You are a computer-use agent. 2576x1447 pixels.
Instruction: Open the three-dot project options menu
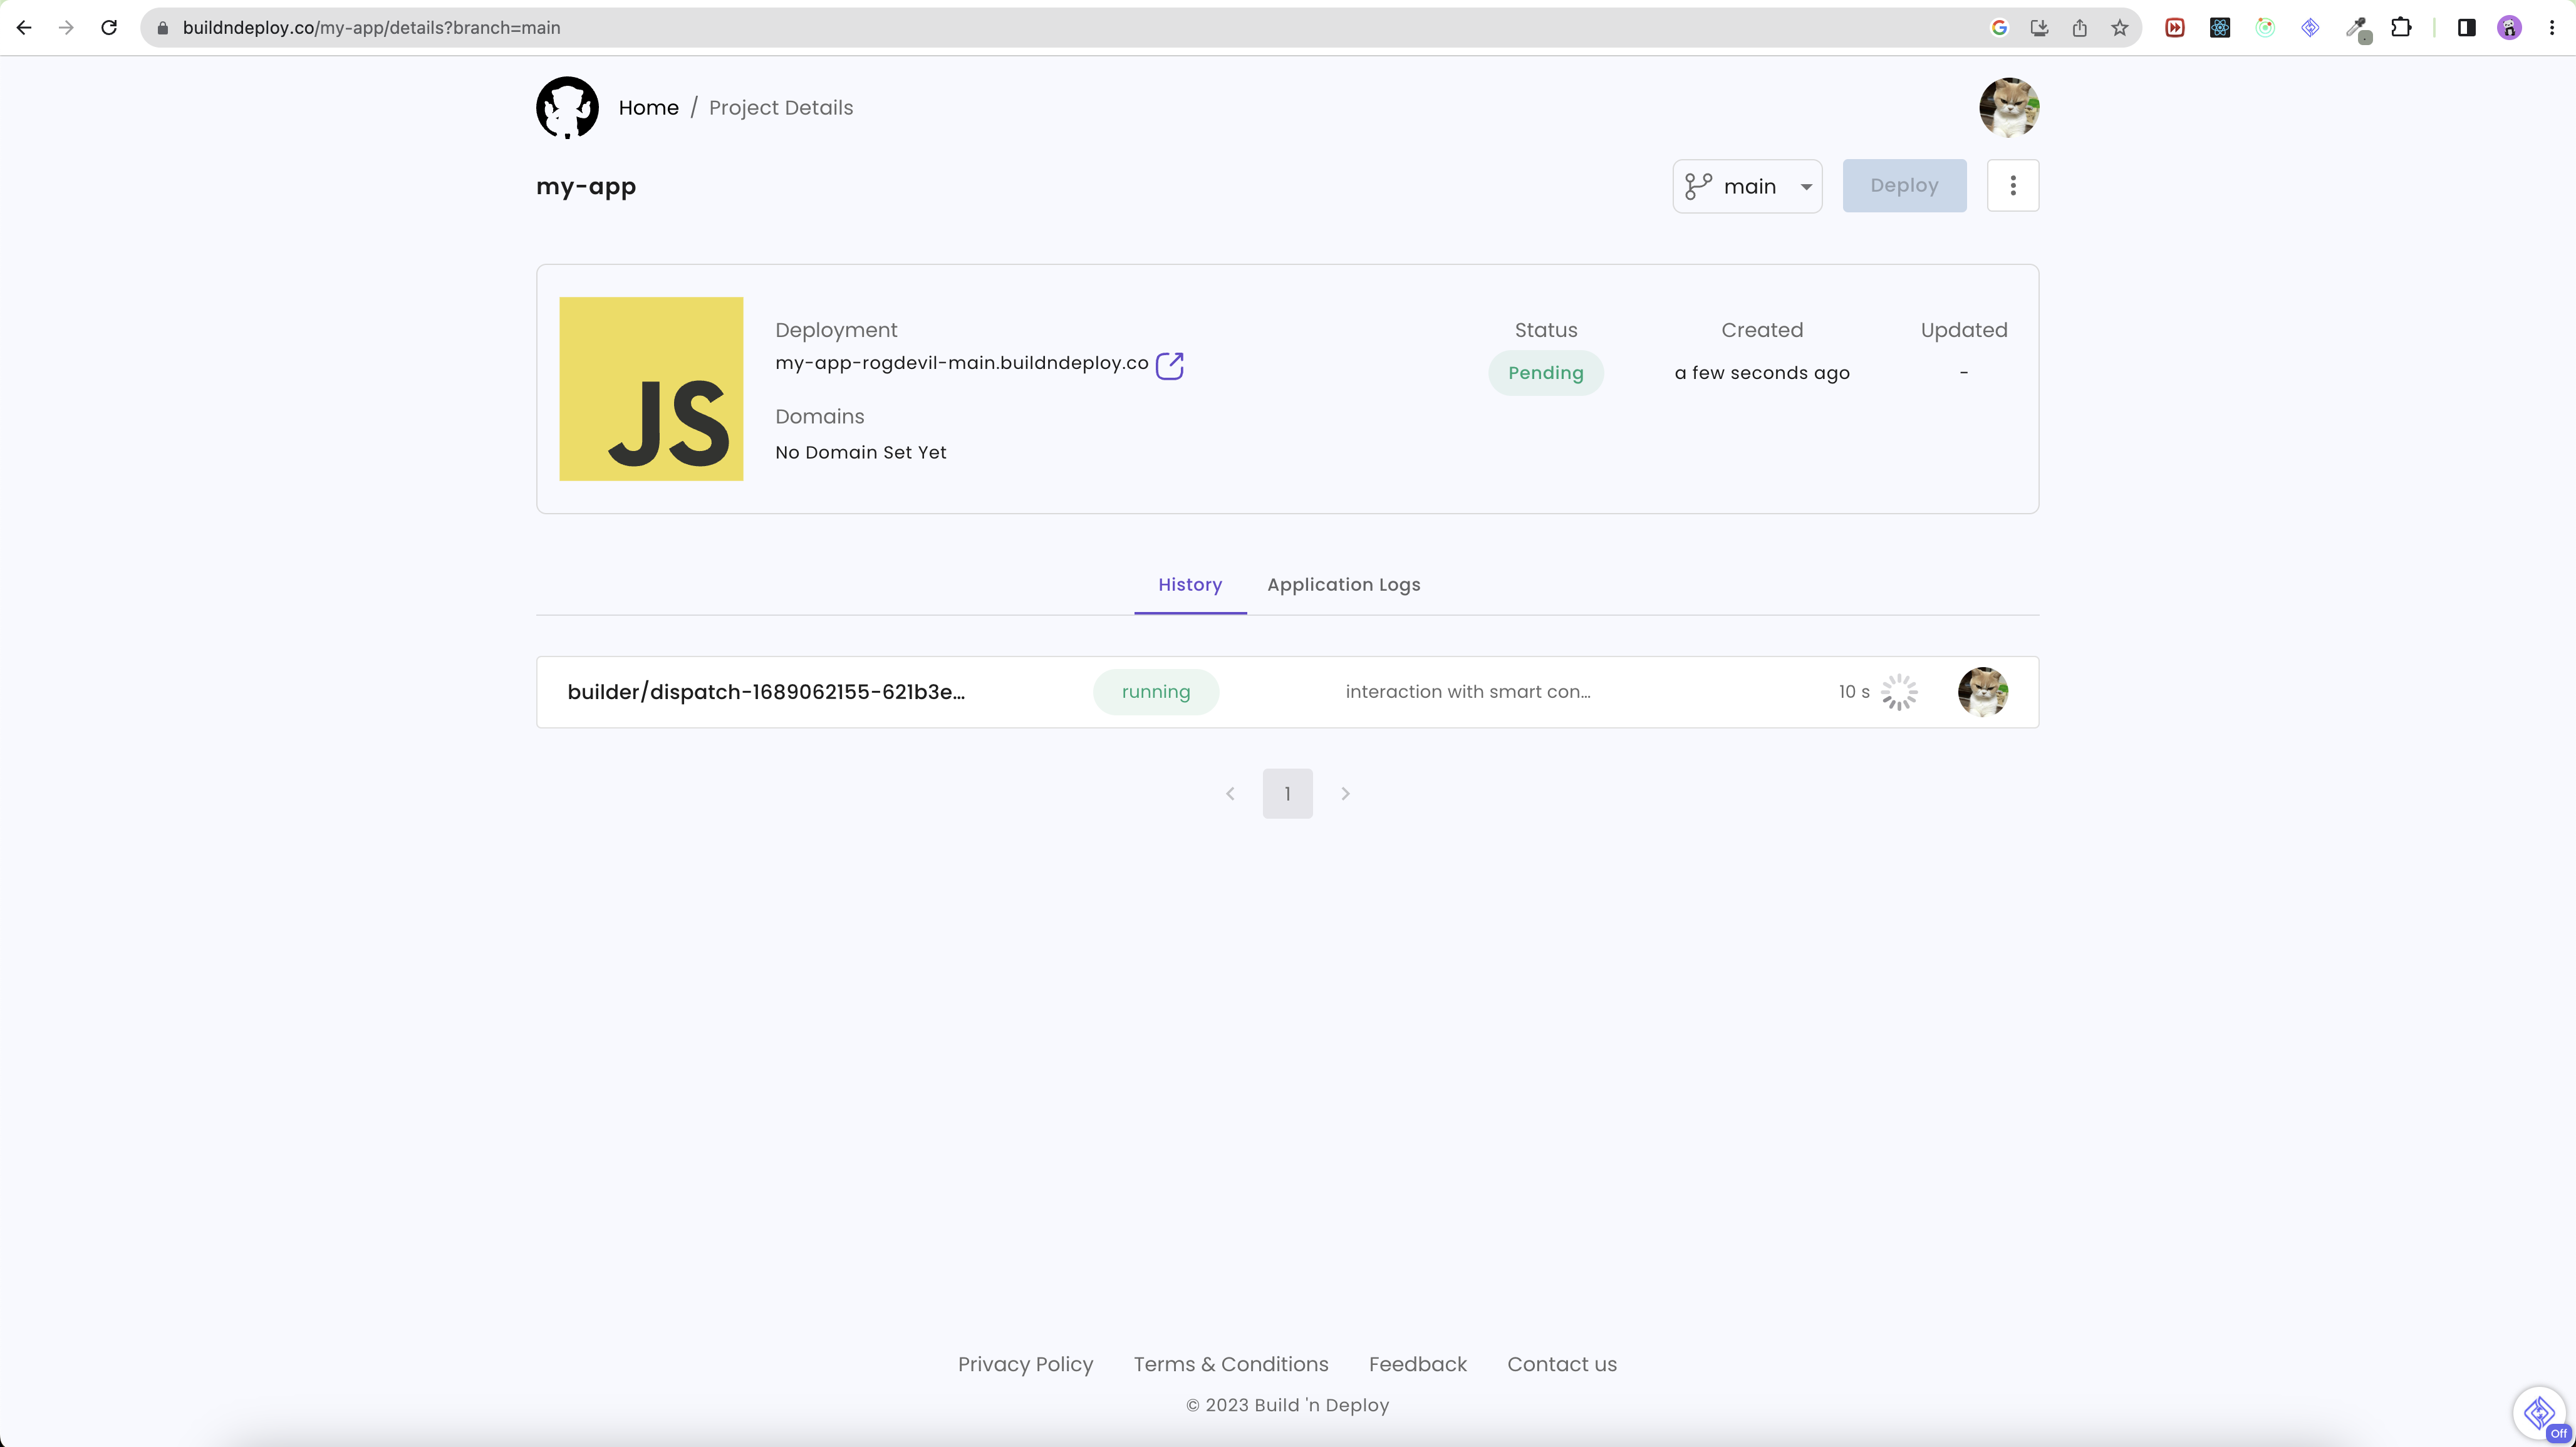(x=2012, y=185)
